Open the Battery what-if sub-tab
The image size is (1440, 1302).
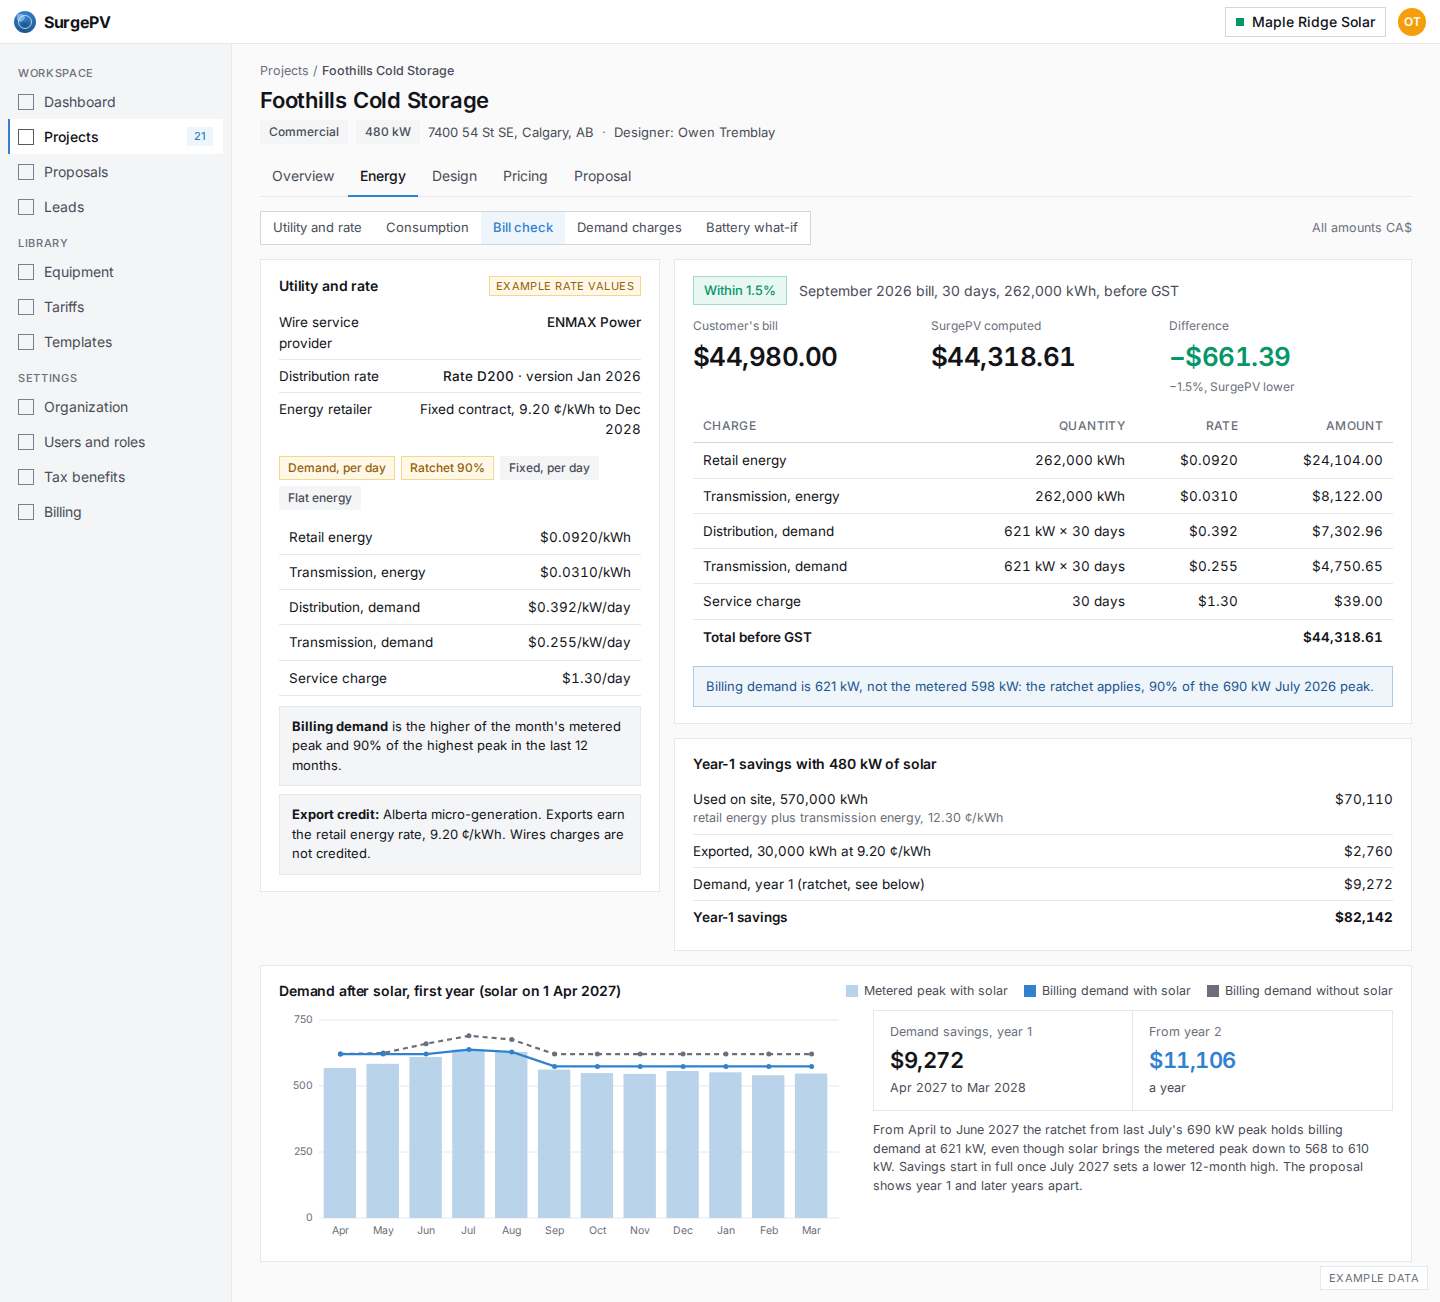[x=752, y=228]
